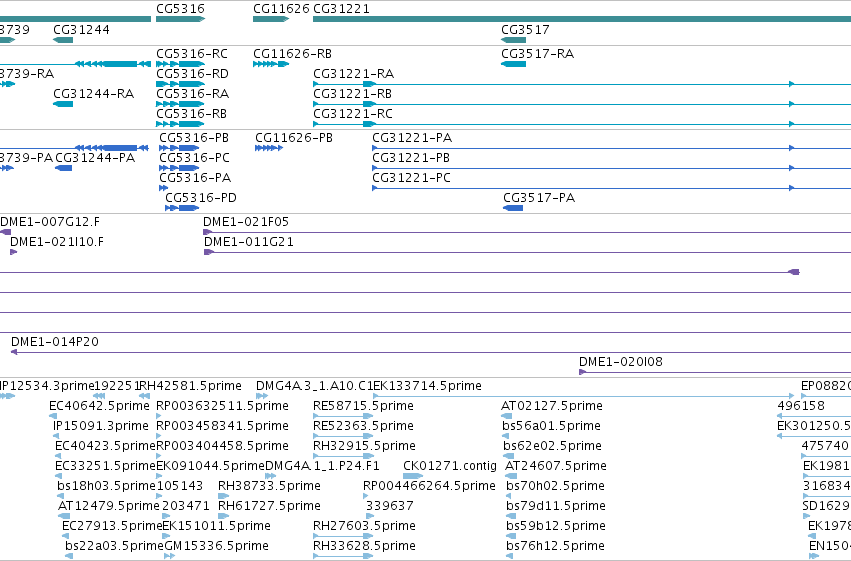The width and height of the screenshot is (851, 561).
Task: Click protein CG5316-PA label
Action: click(x=195, y=177)
